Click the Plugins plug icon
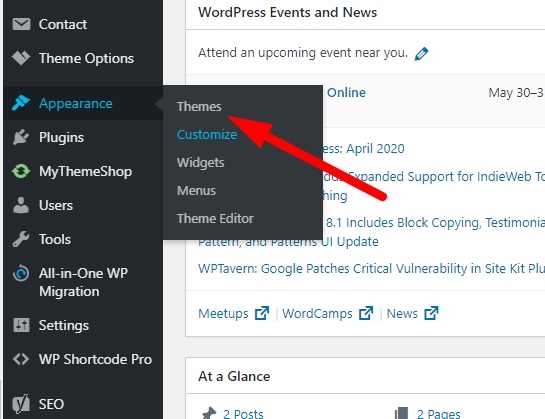Screen dimensions: 545x419 (21, 137)
